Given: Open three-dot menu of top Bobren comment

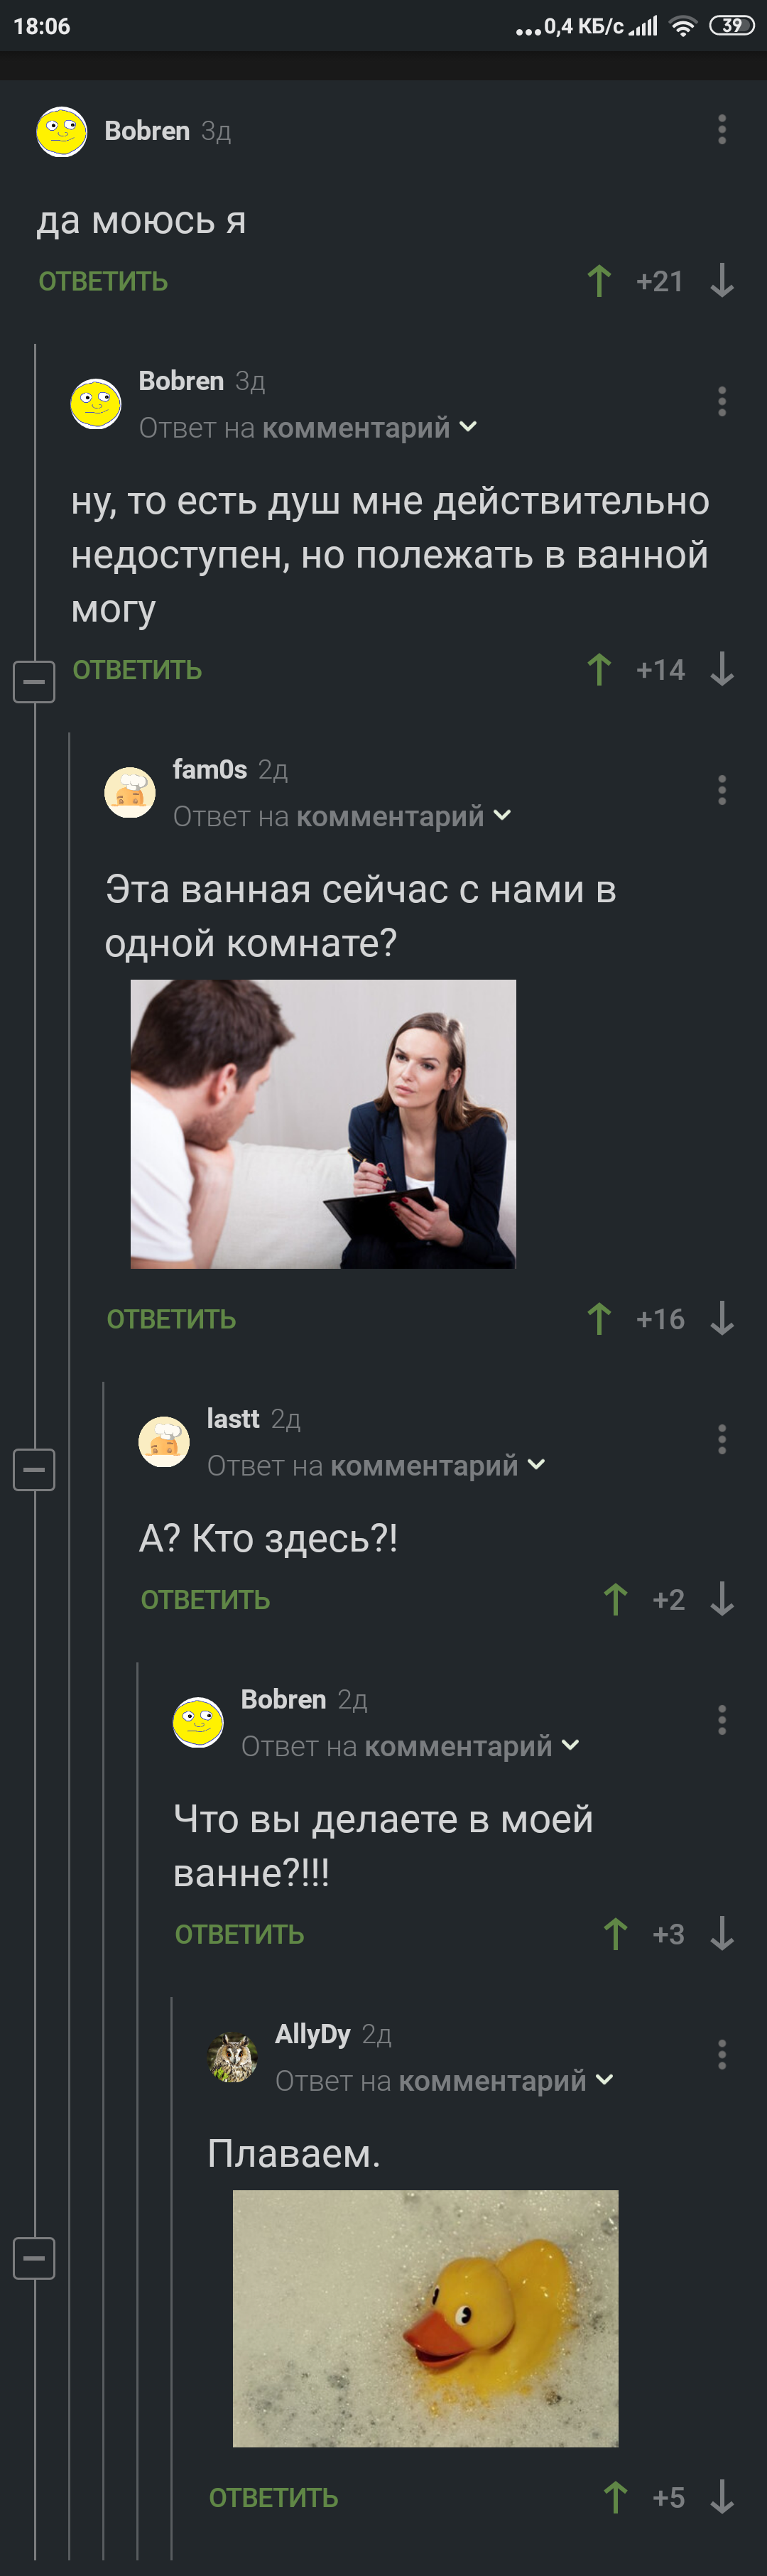Looking at the screenshot, I should pyautogui.click(x=722, y=129).
